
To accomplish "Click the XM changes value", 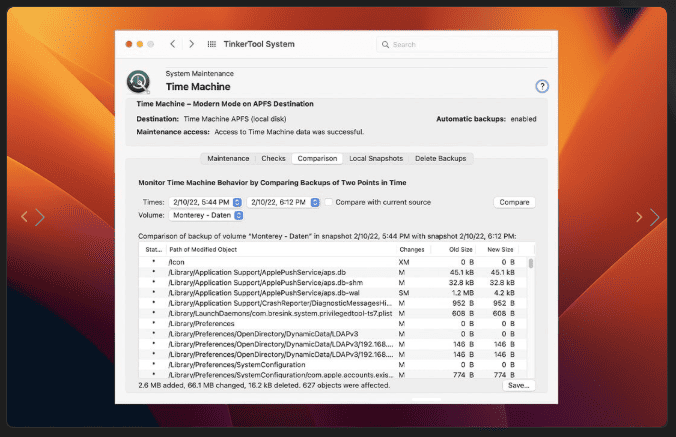I will tap(404, 262).
